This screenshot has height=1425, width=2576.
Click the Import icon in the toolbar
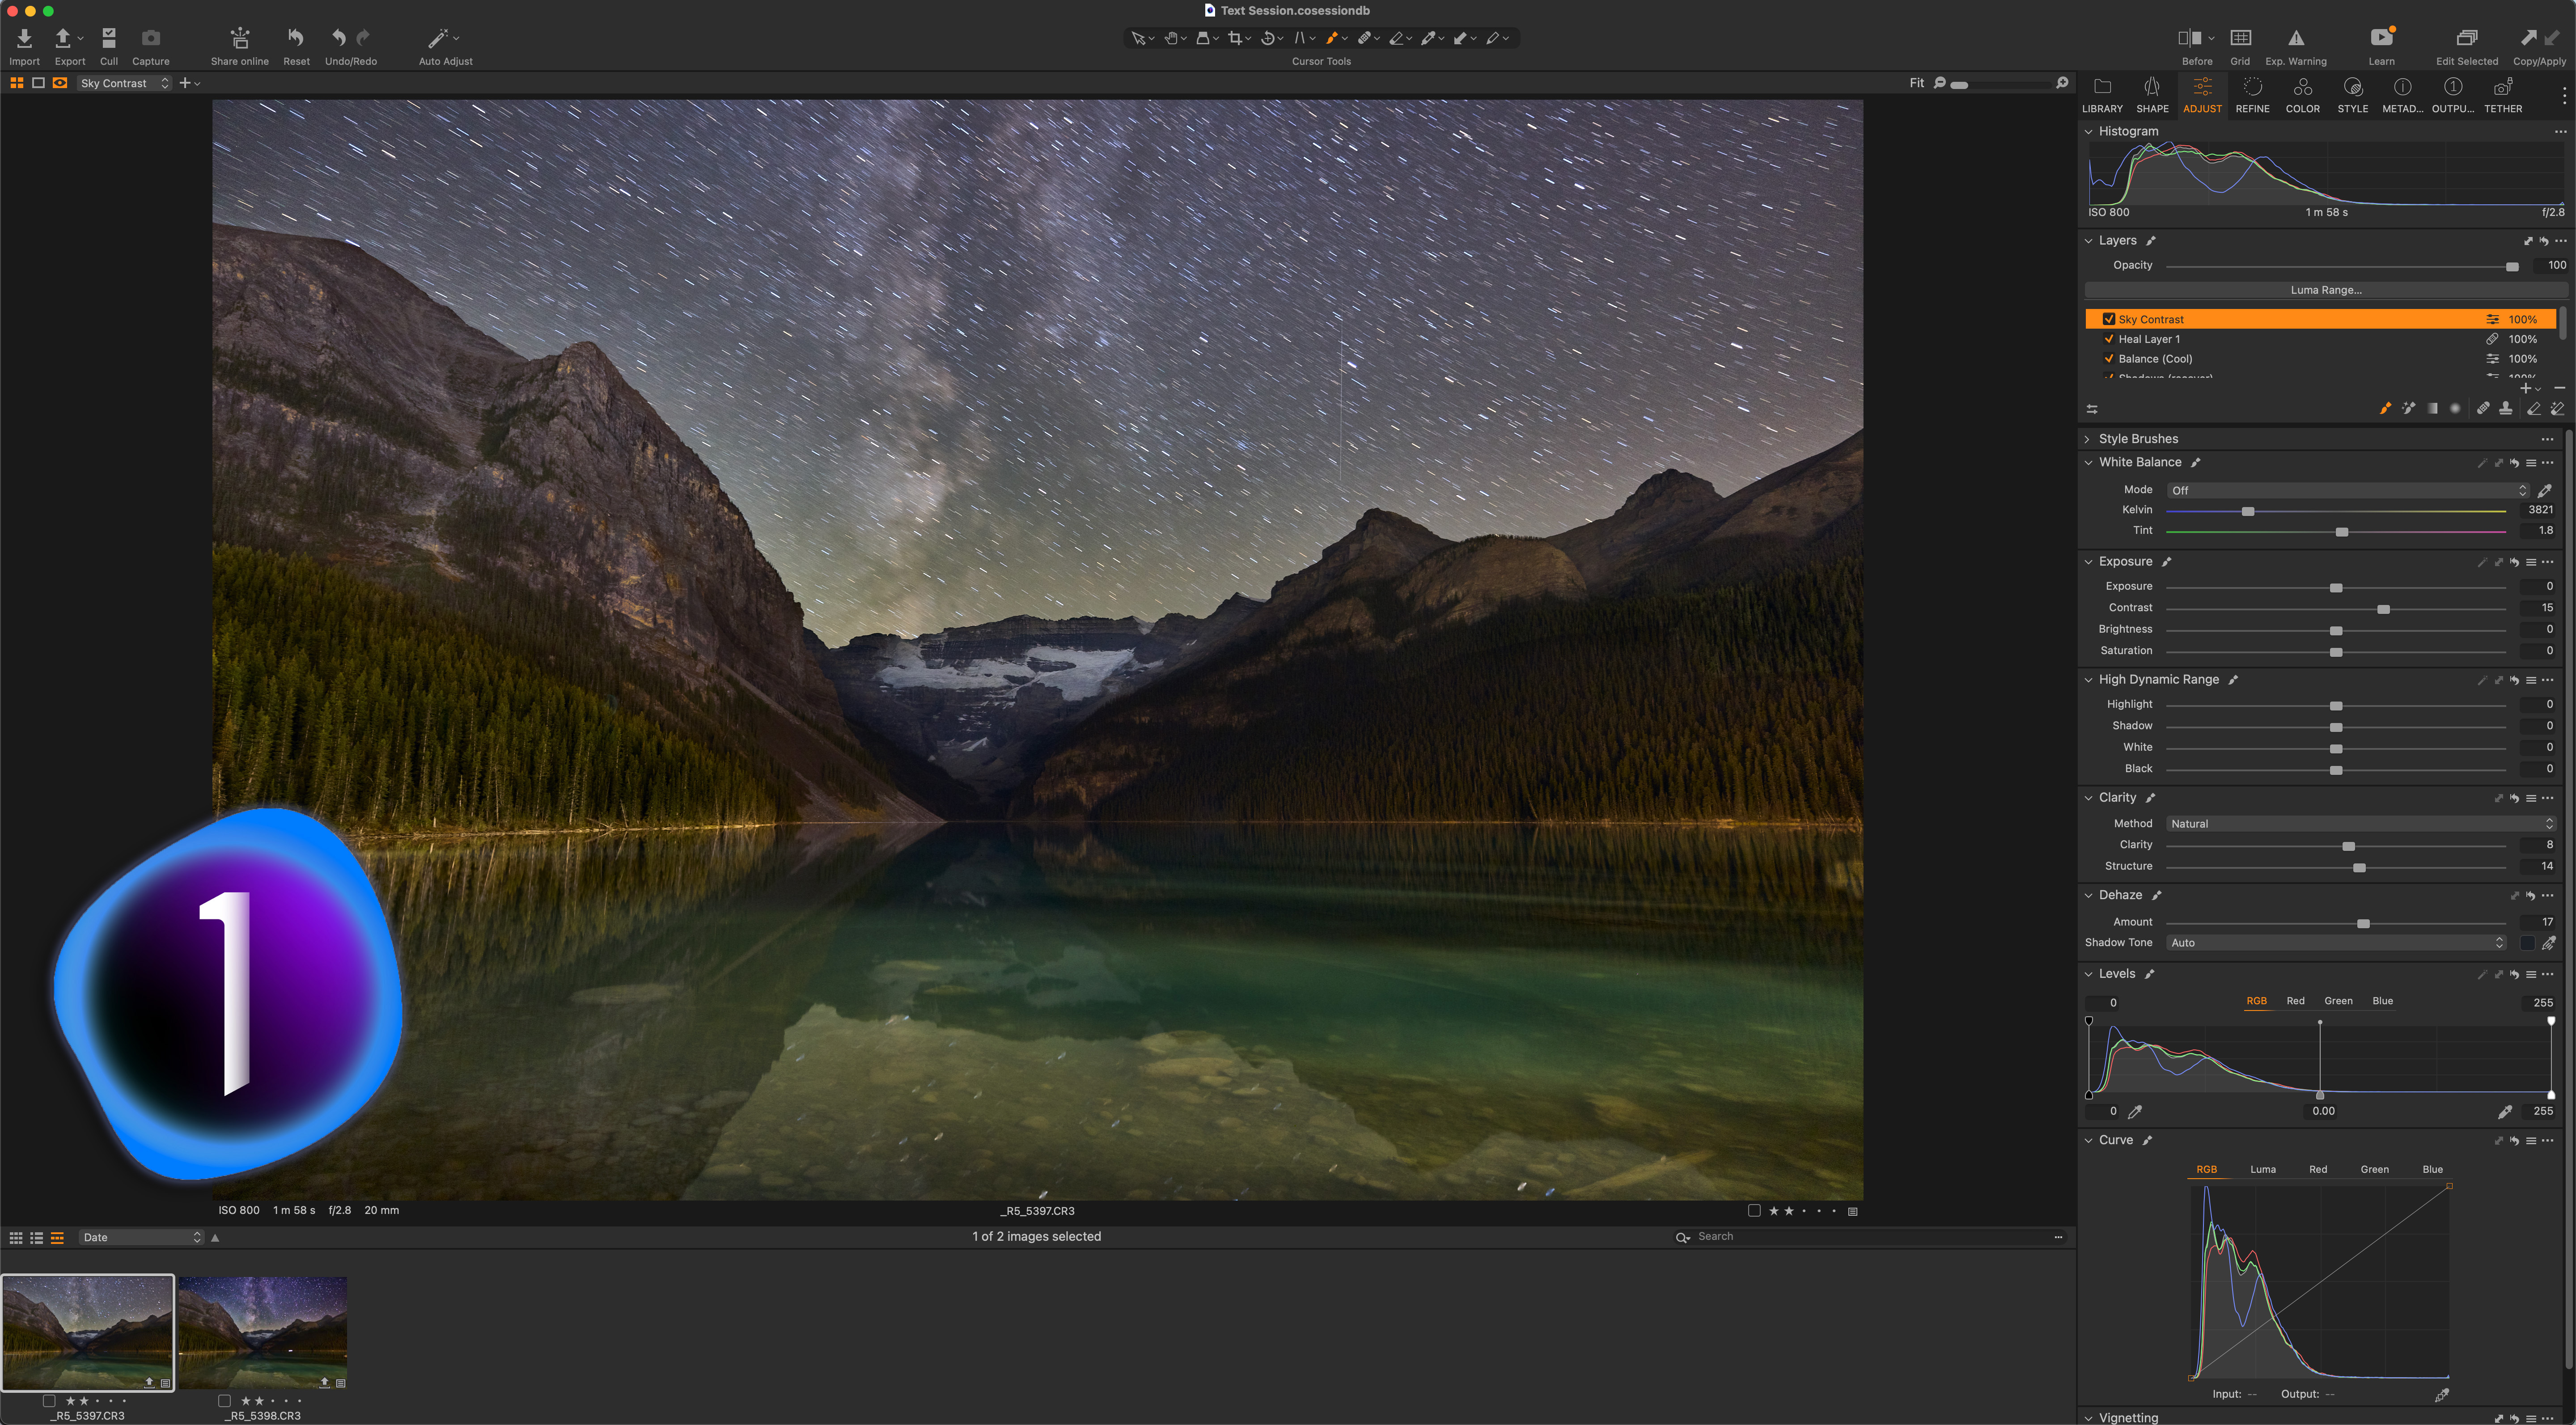[24, 39]
